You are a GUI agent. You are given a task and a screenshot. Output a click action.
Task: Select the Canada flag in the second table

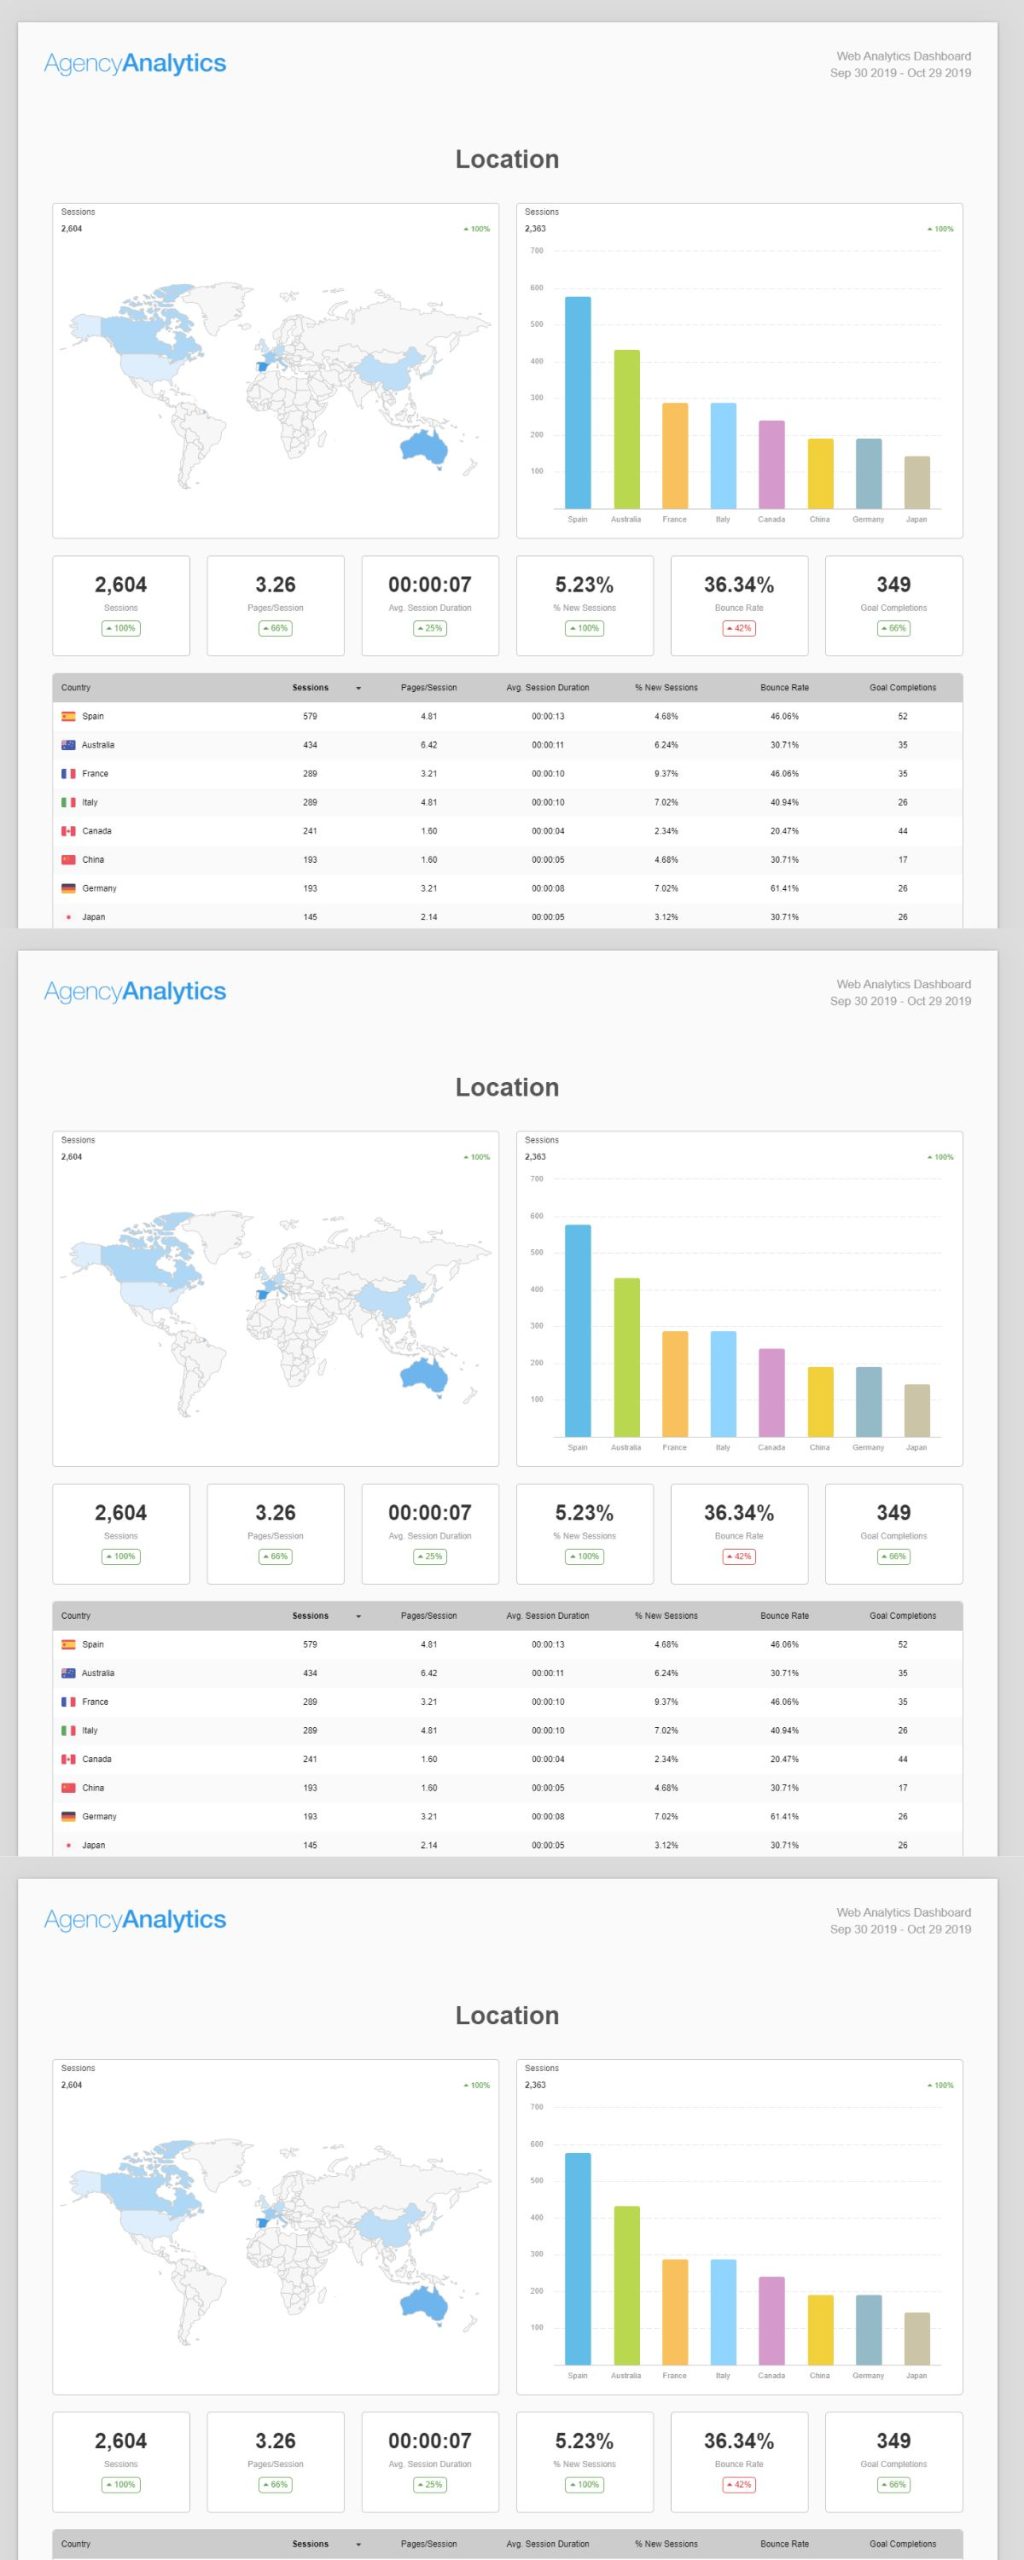point(68,1759)
